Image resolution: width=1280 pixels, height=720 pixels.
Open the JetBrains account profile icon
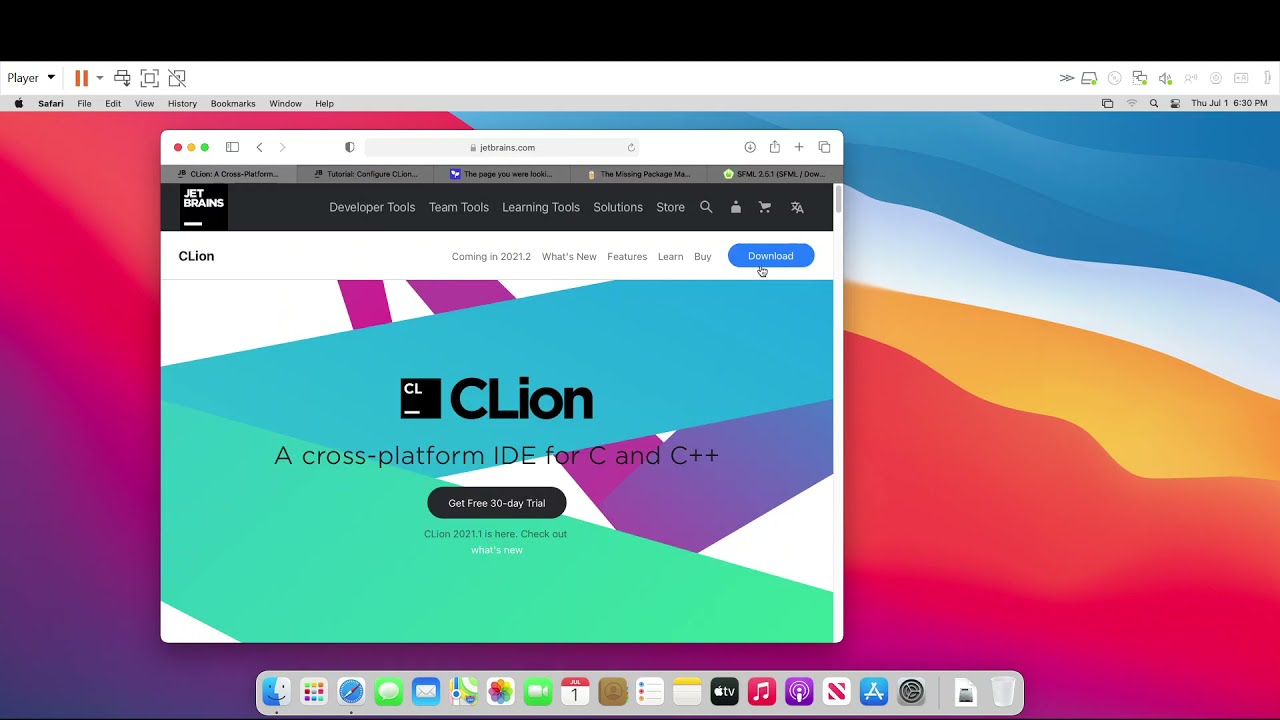(x=736, y=207)
